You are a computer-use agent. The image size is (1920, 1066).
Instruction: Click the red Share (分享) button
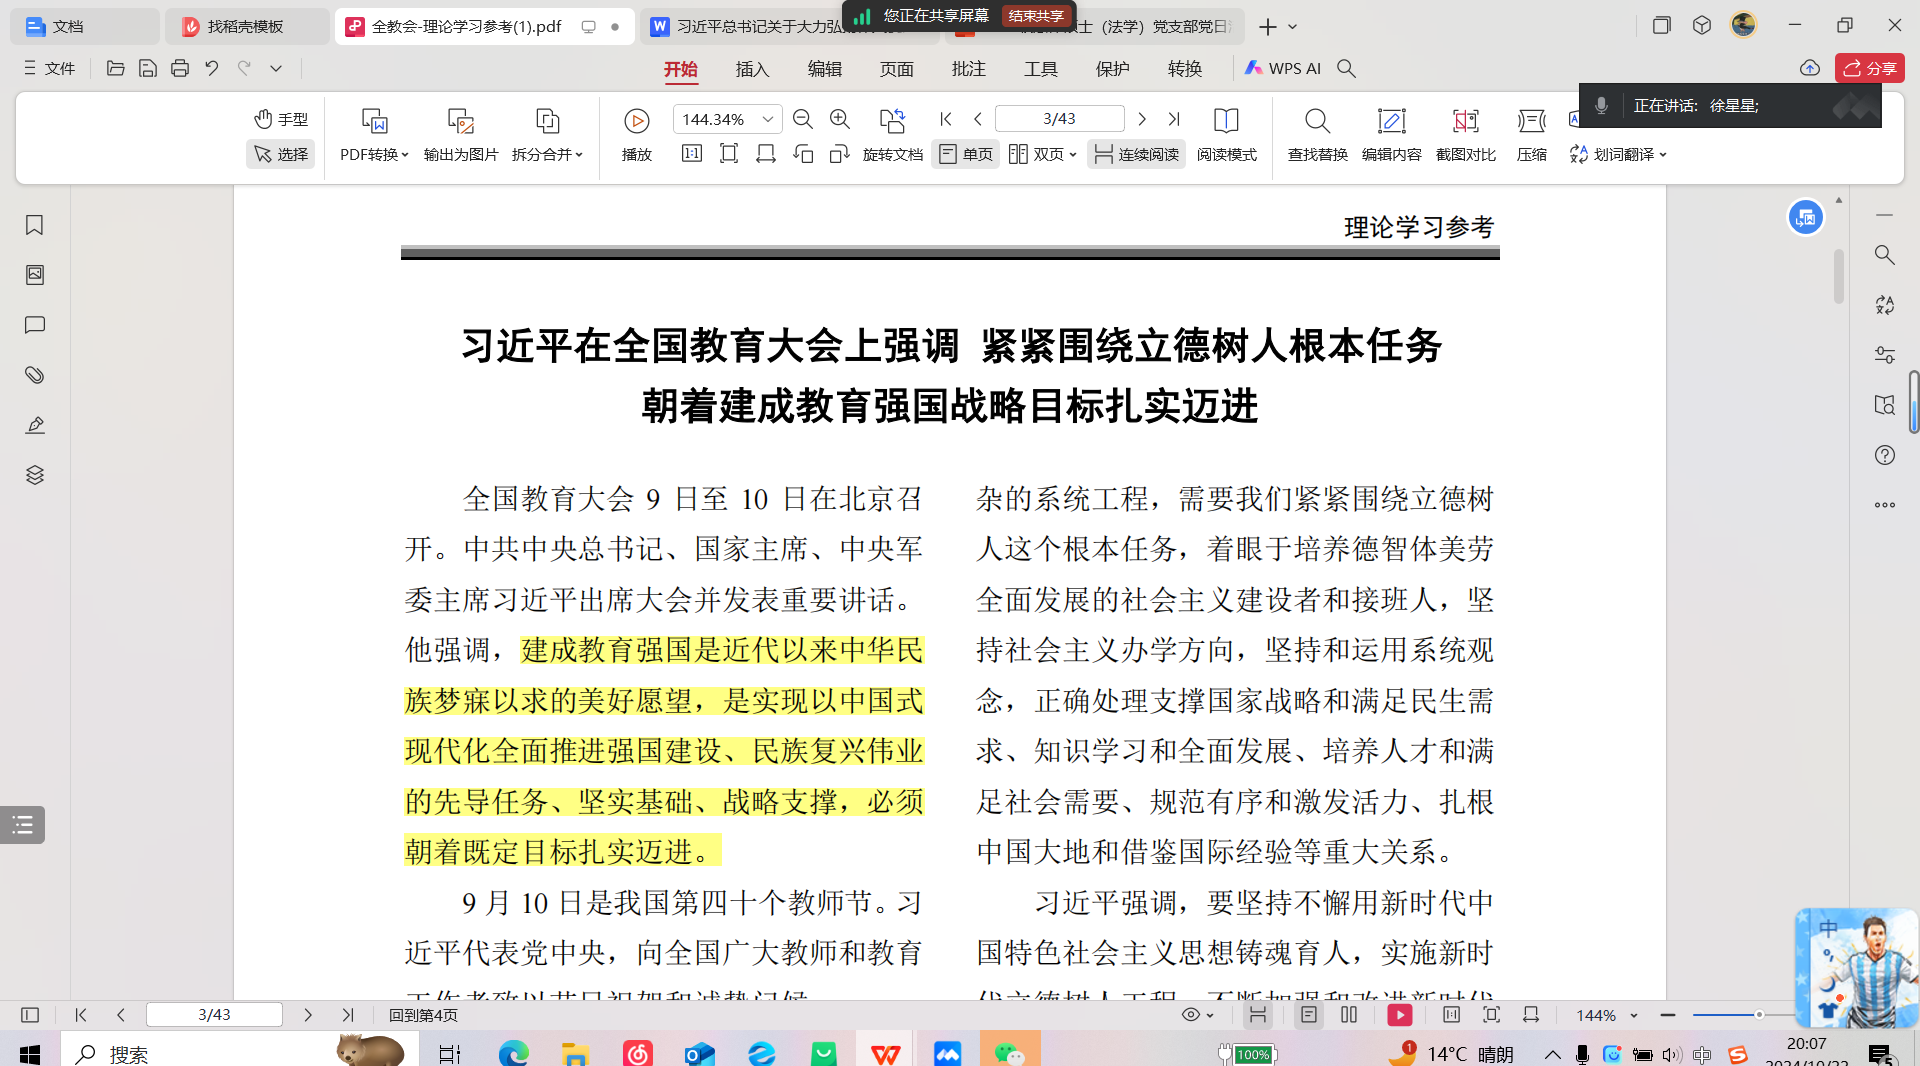click(x=1869, y=68)
